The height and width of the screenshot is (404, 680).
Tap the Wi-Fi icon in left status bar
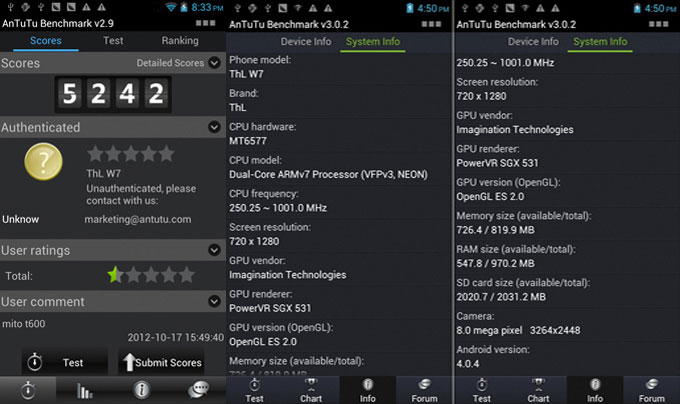171,7
